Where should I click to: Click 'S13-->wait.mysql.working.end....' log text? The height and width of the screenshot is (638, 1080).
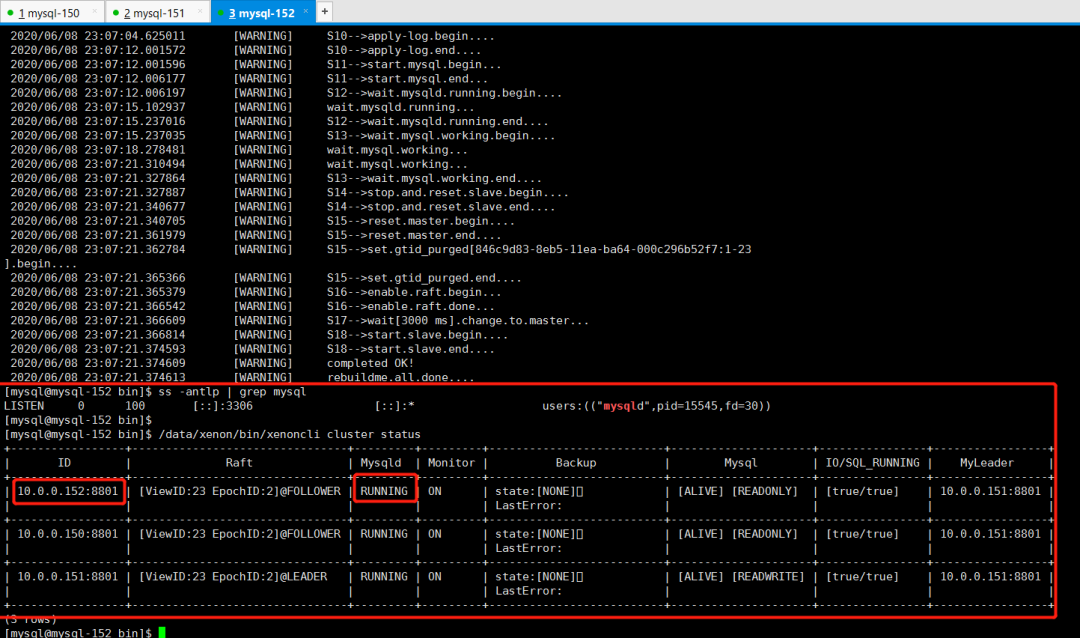point(434,178)
